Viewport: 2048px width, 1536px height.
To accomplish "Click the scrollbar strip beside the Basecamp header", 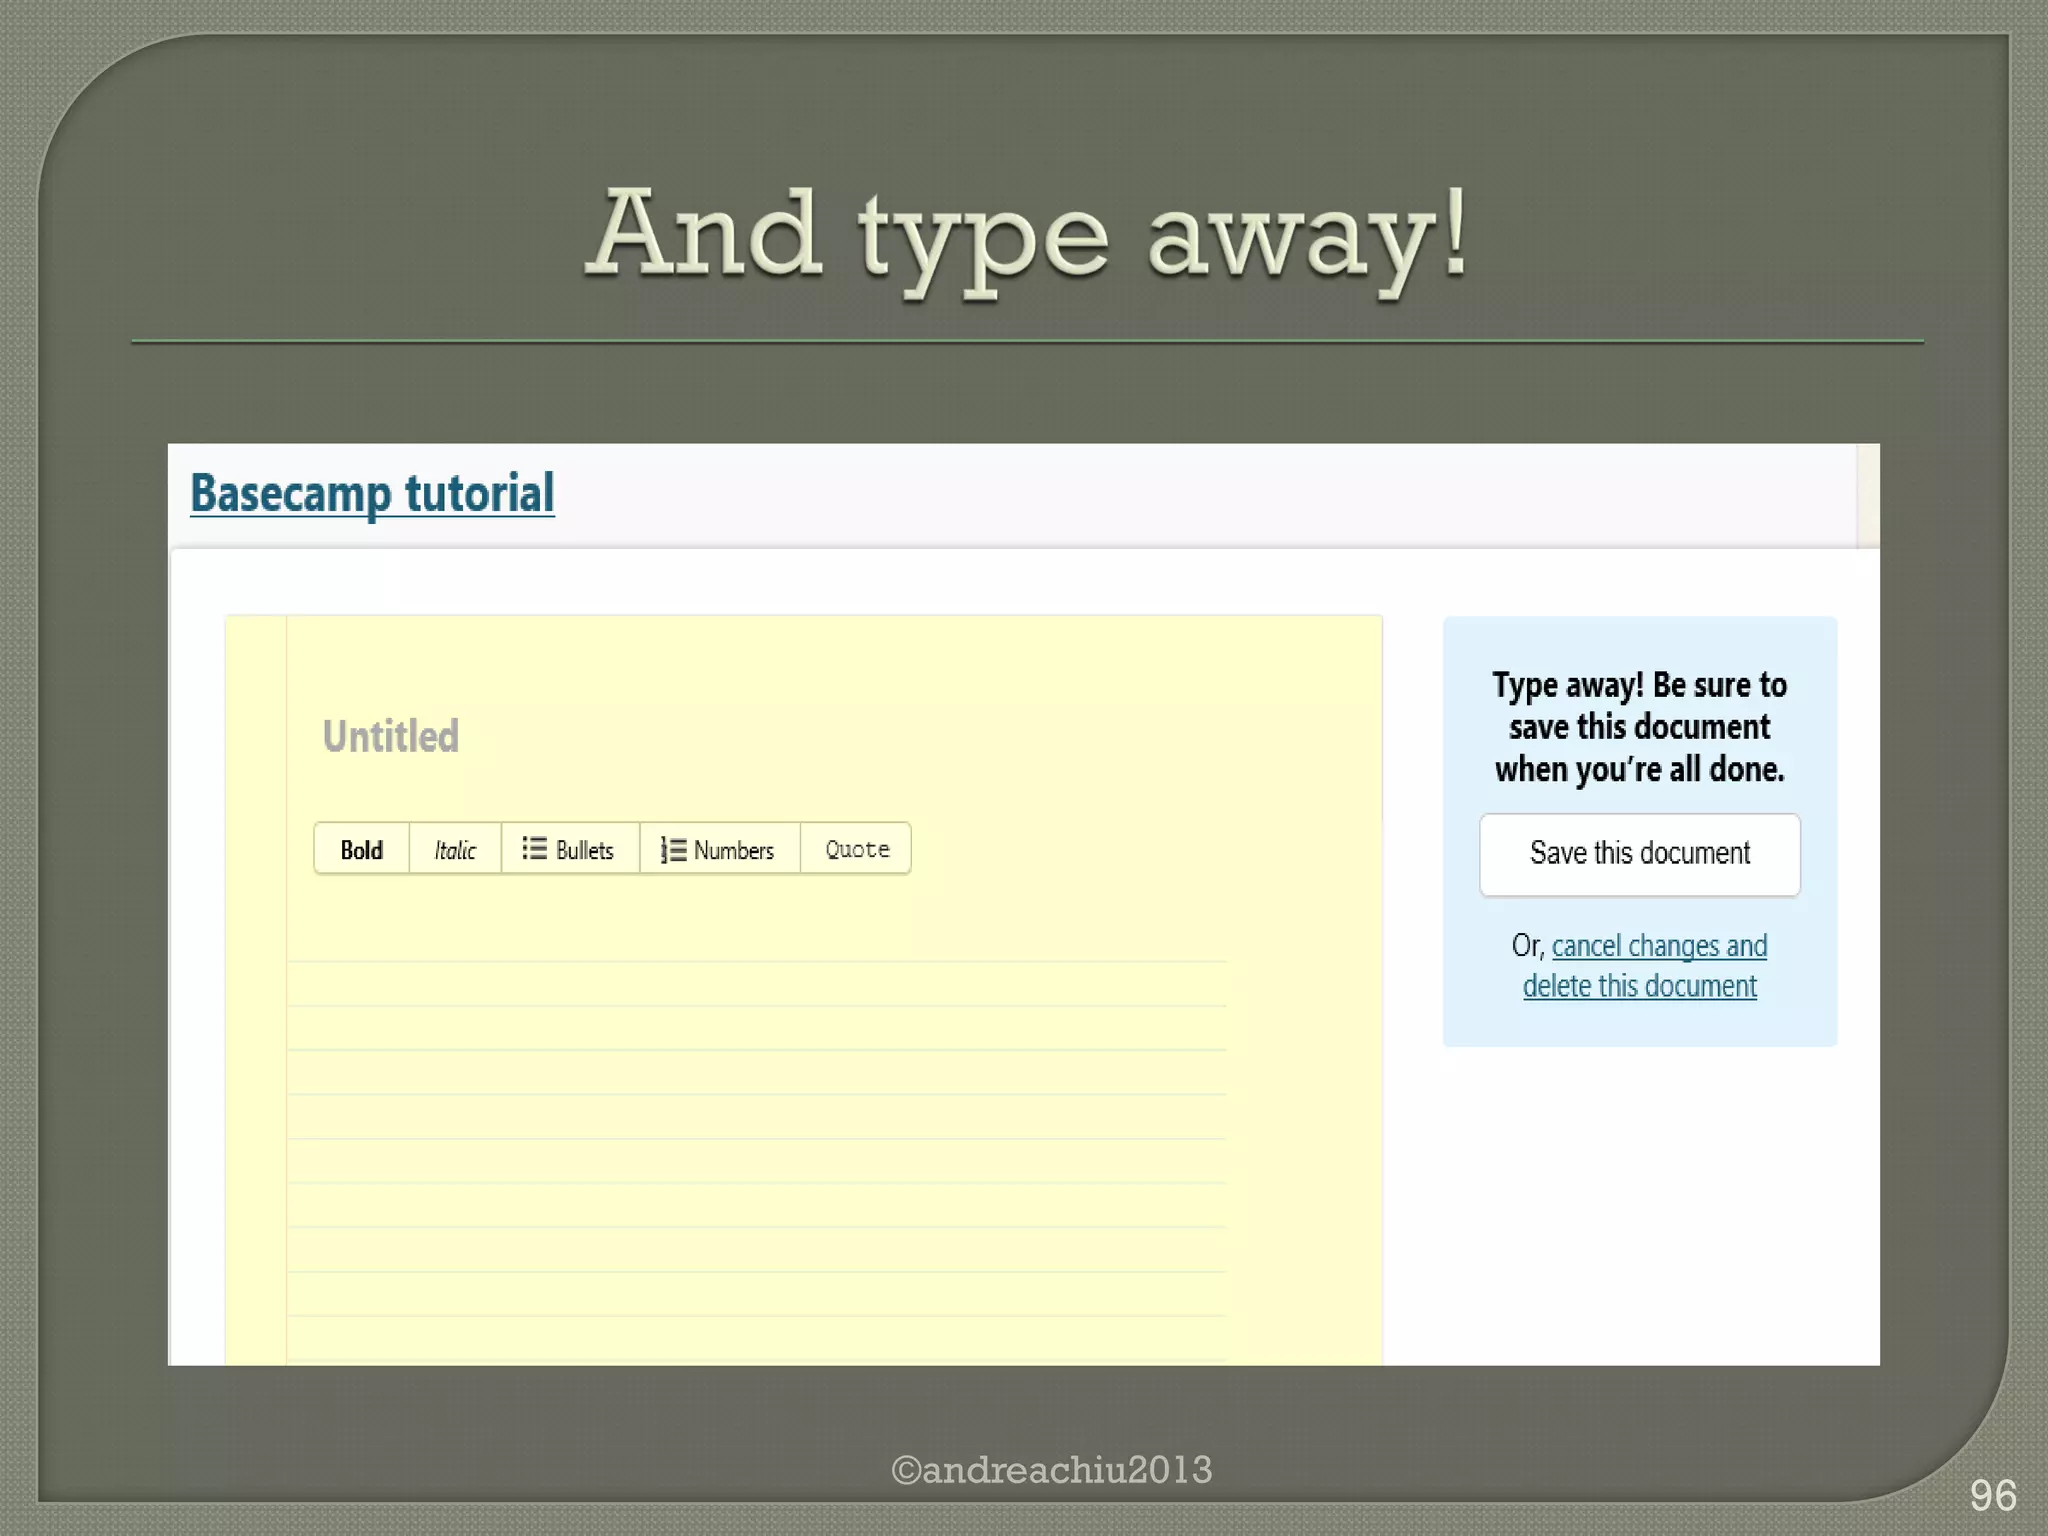I will coord(1868,496).
